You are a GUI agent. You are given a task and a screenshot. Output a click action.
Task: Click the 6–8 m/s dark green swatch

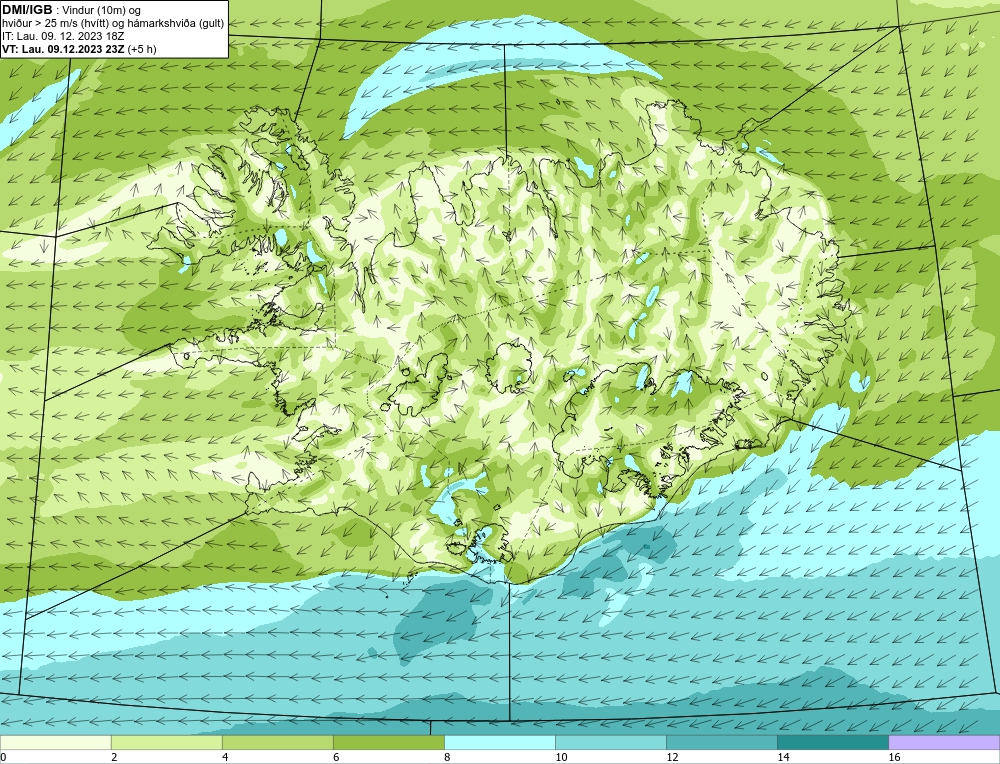[x=388, y=742]
